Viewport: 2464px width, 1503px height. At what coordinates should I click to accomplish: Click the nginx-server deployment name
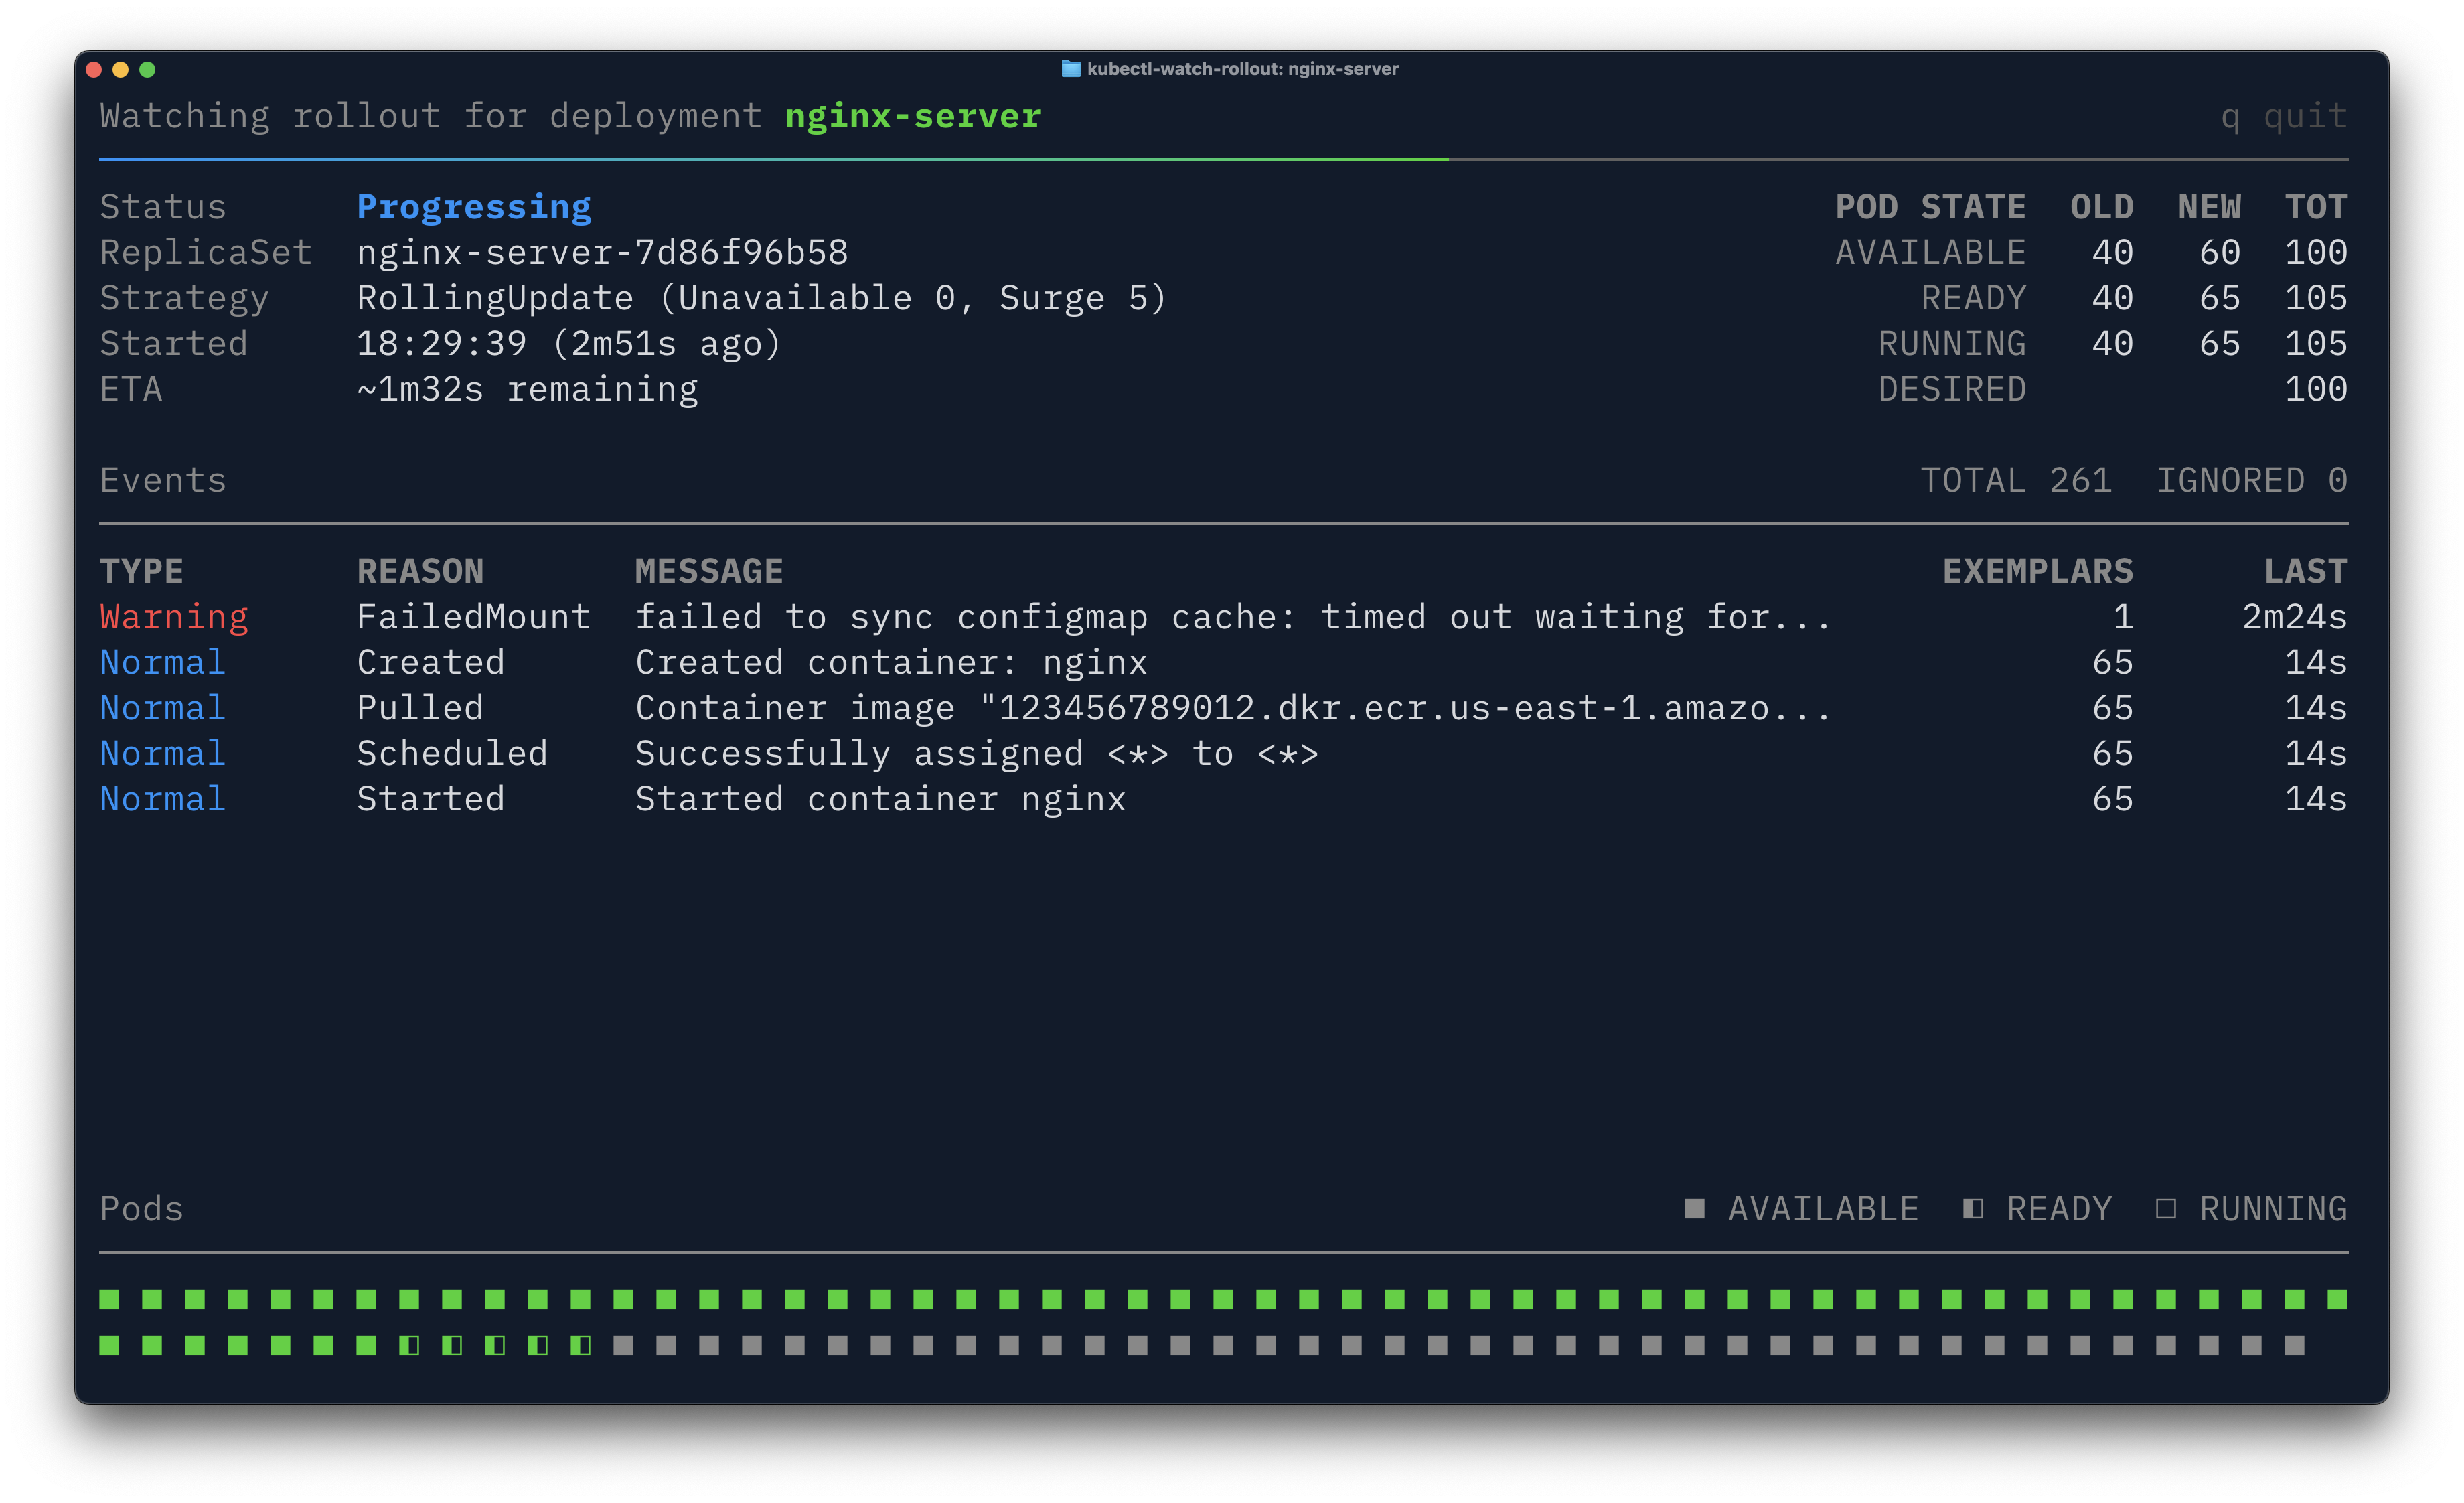pyautogui.click(x=912, y=116)
